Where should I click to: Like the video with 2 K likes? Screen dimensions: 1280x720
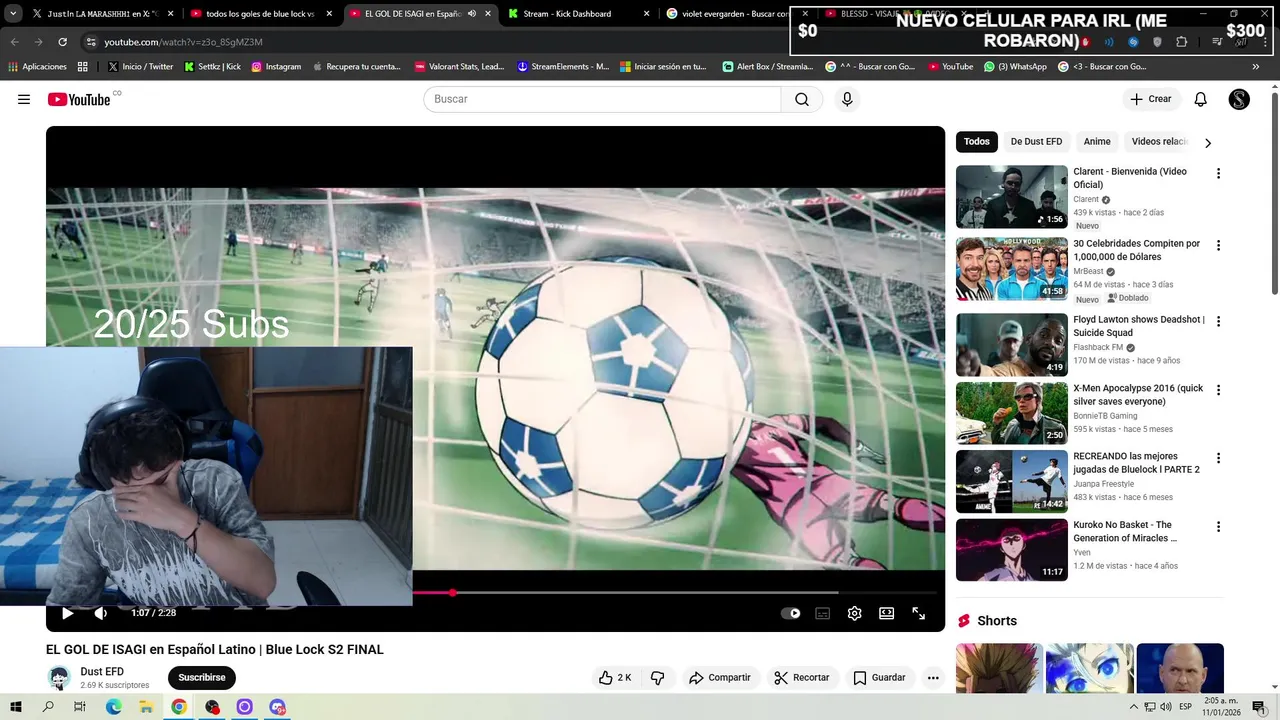tap(615, 677)
